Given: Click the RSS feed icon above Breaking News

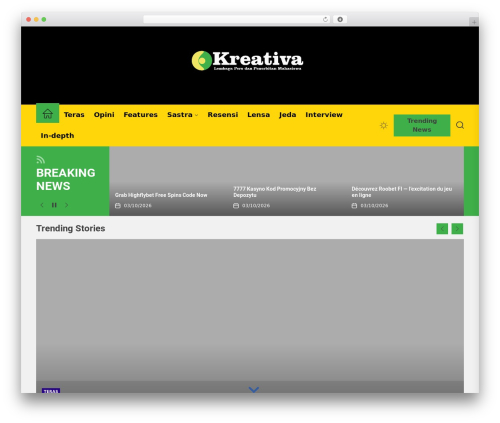Looking at the screenshot, I should [40, 160].
